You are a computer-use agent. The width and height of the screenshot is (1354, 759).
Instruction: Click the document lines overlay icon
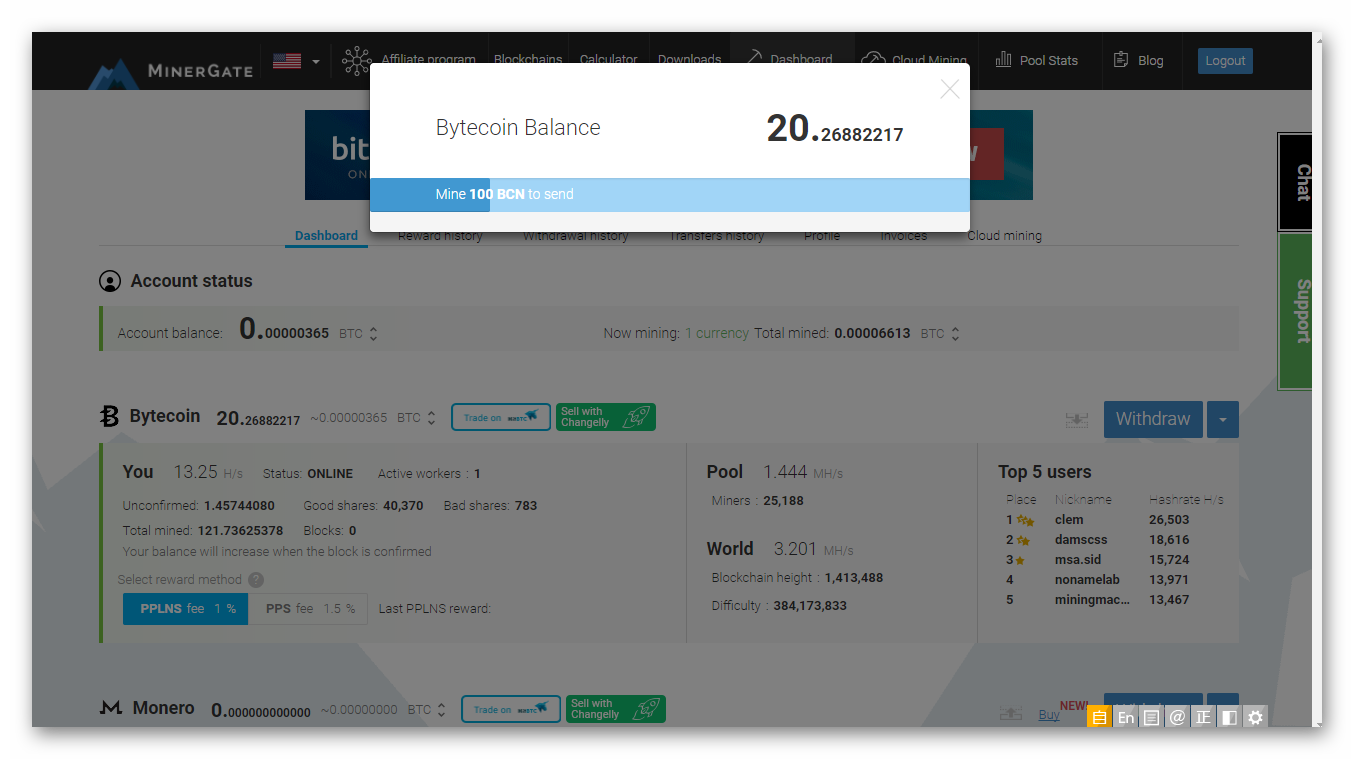pos(1151,717)
